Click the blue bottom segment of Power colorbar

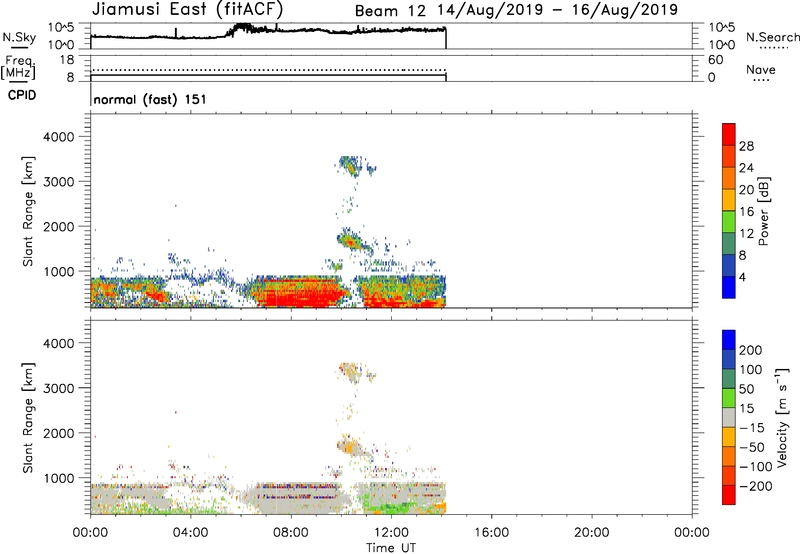(729, 287)
